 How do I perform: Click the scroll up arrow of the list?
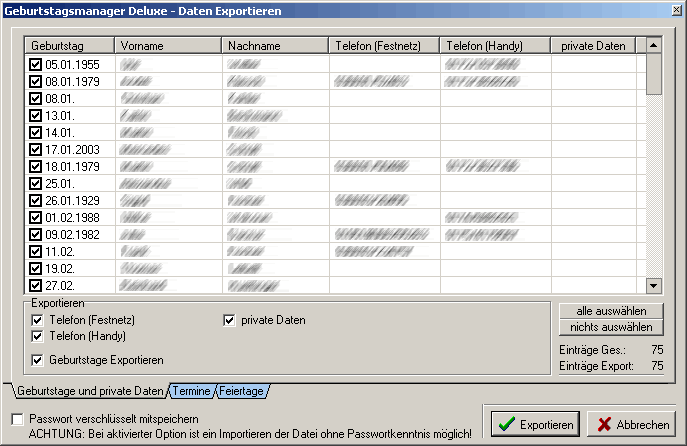tap(654, 46)
